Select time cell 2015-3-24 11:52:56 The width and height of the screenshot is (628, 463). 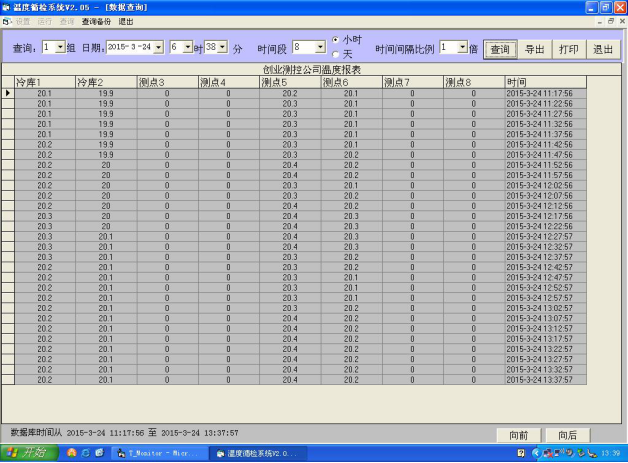(x=545, y=165)
